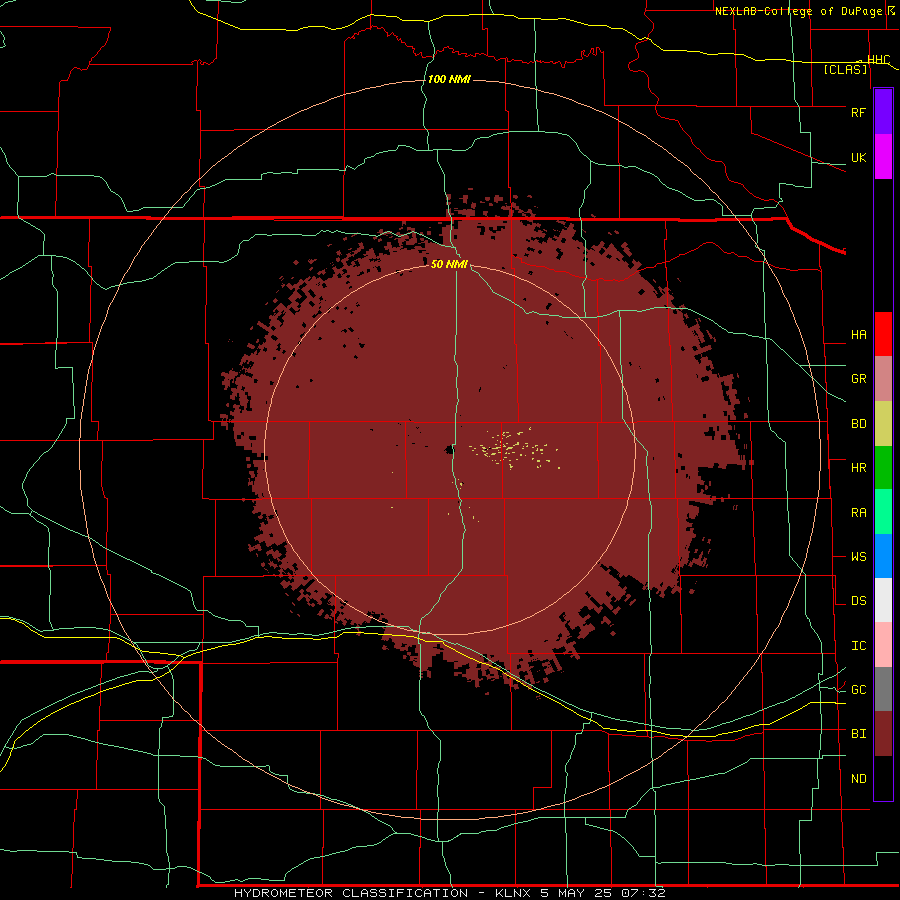The height and width of the screenshot is (900, 900).
Task: Click the black radar site center dot
Action: pyautogui.click(x=449, y=450)
